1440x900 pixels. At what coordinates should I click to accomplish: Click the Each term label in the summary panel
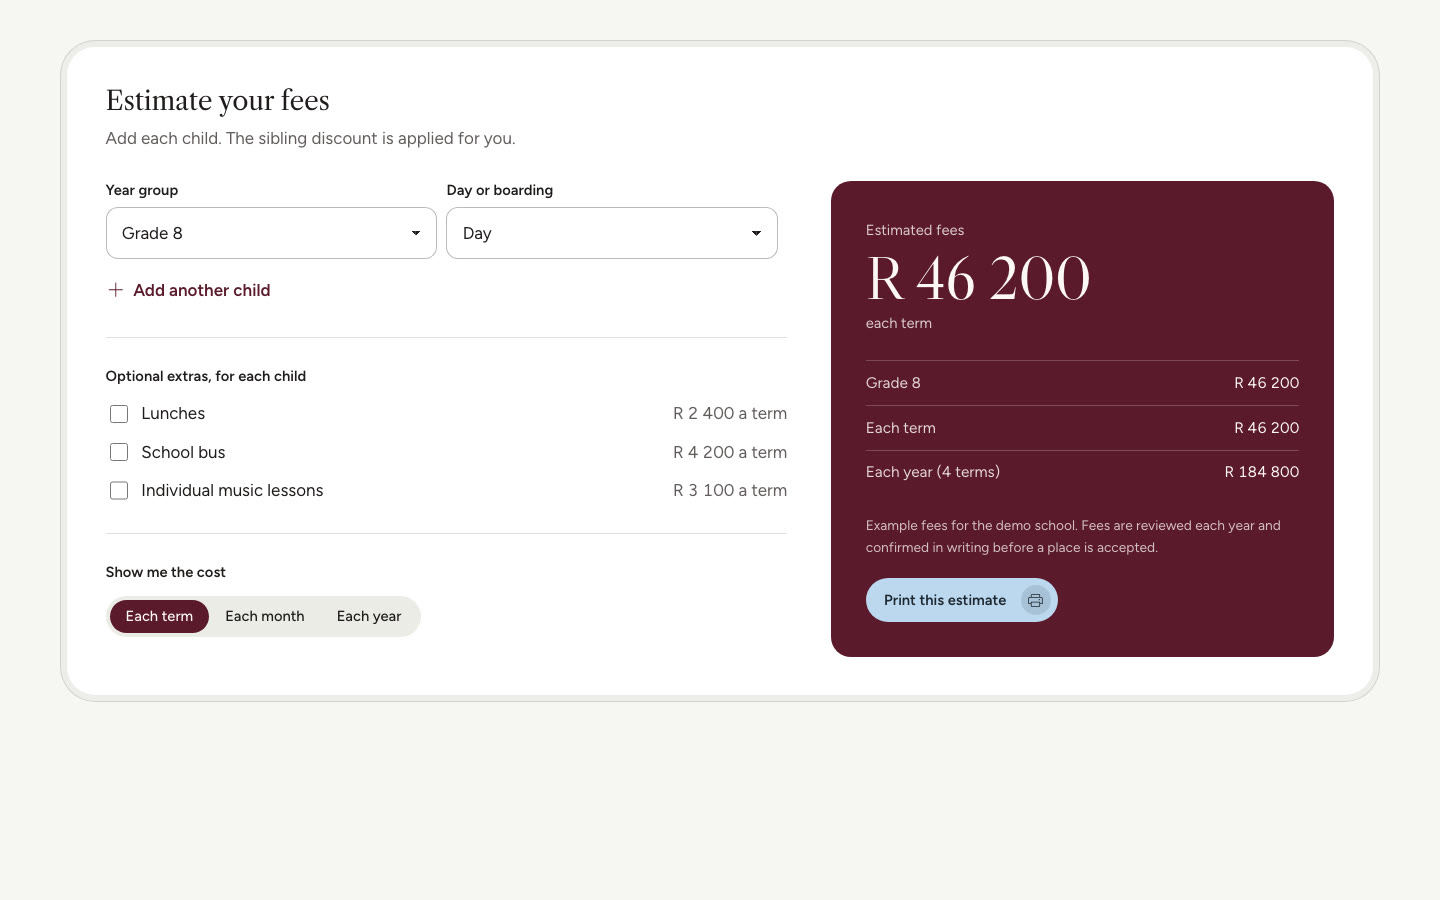pos(901,428)
